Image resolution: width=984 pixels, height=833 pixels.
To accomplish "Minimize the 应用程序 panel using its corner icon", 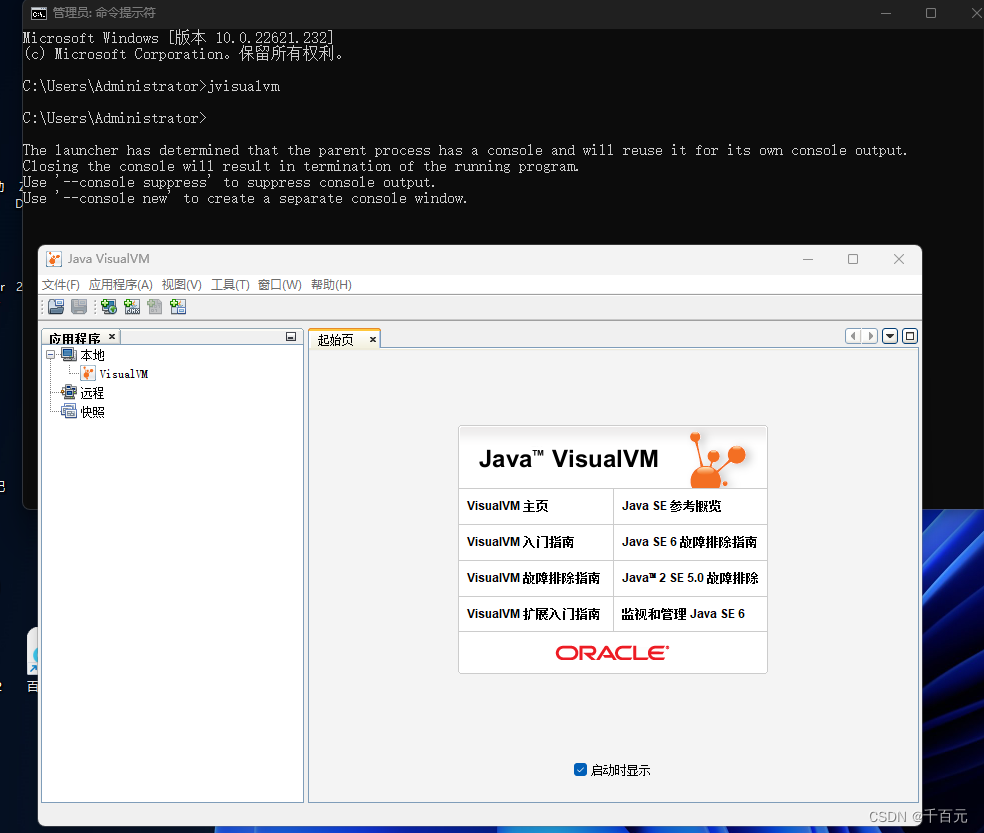I will tap(290, 337).
